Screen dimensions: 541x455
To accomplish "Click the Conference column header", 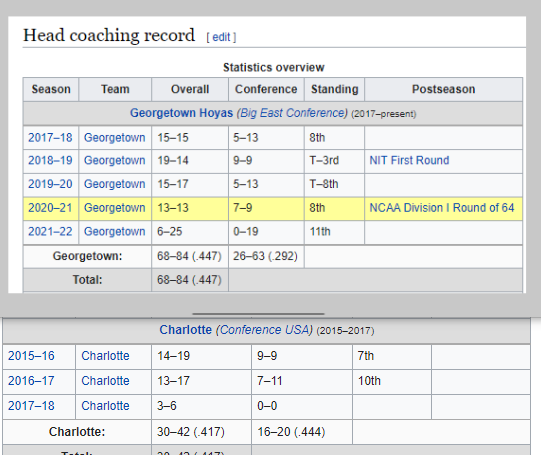I will pyautogui.click(x=266, y=89).
